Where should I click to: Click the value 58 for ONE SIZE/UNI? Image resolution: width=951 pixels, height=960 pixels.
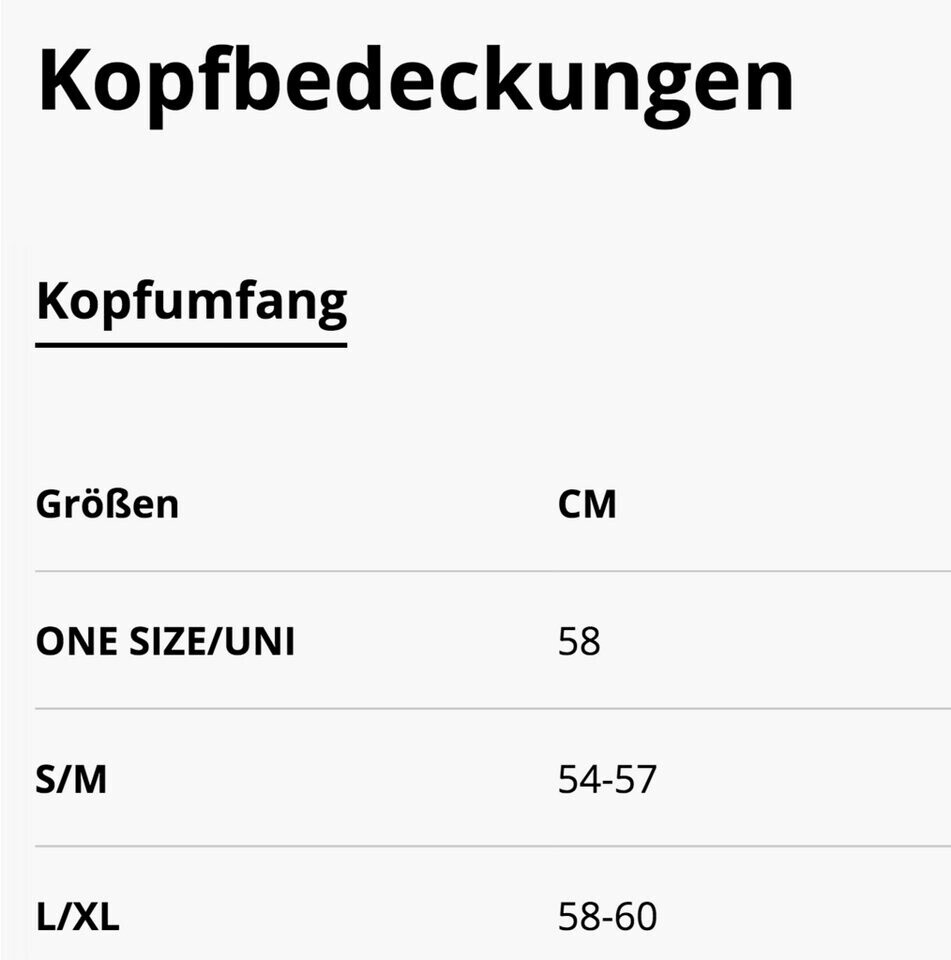click(579, 642)
